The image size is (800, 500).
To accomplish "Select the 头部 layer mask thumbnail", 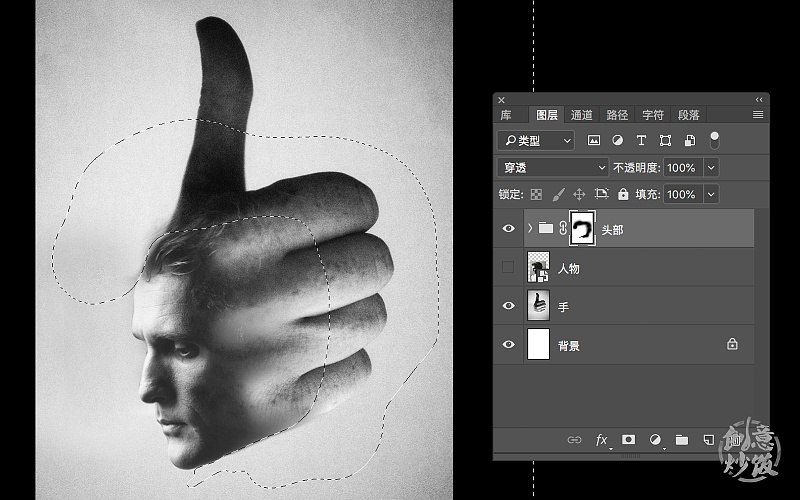I will click(582, 229).
